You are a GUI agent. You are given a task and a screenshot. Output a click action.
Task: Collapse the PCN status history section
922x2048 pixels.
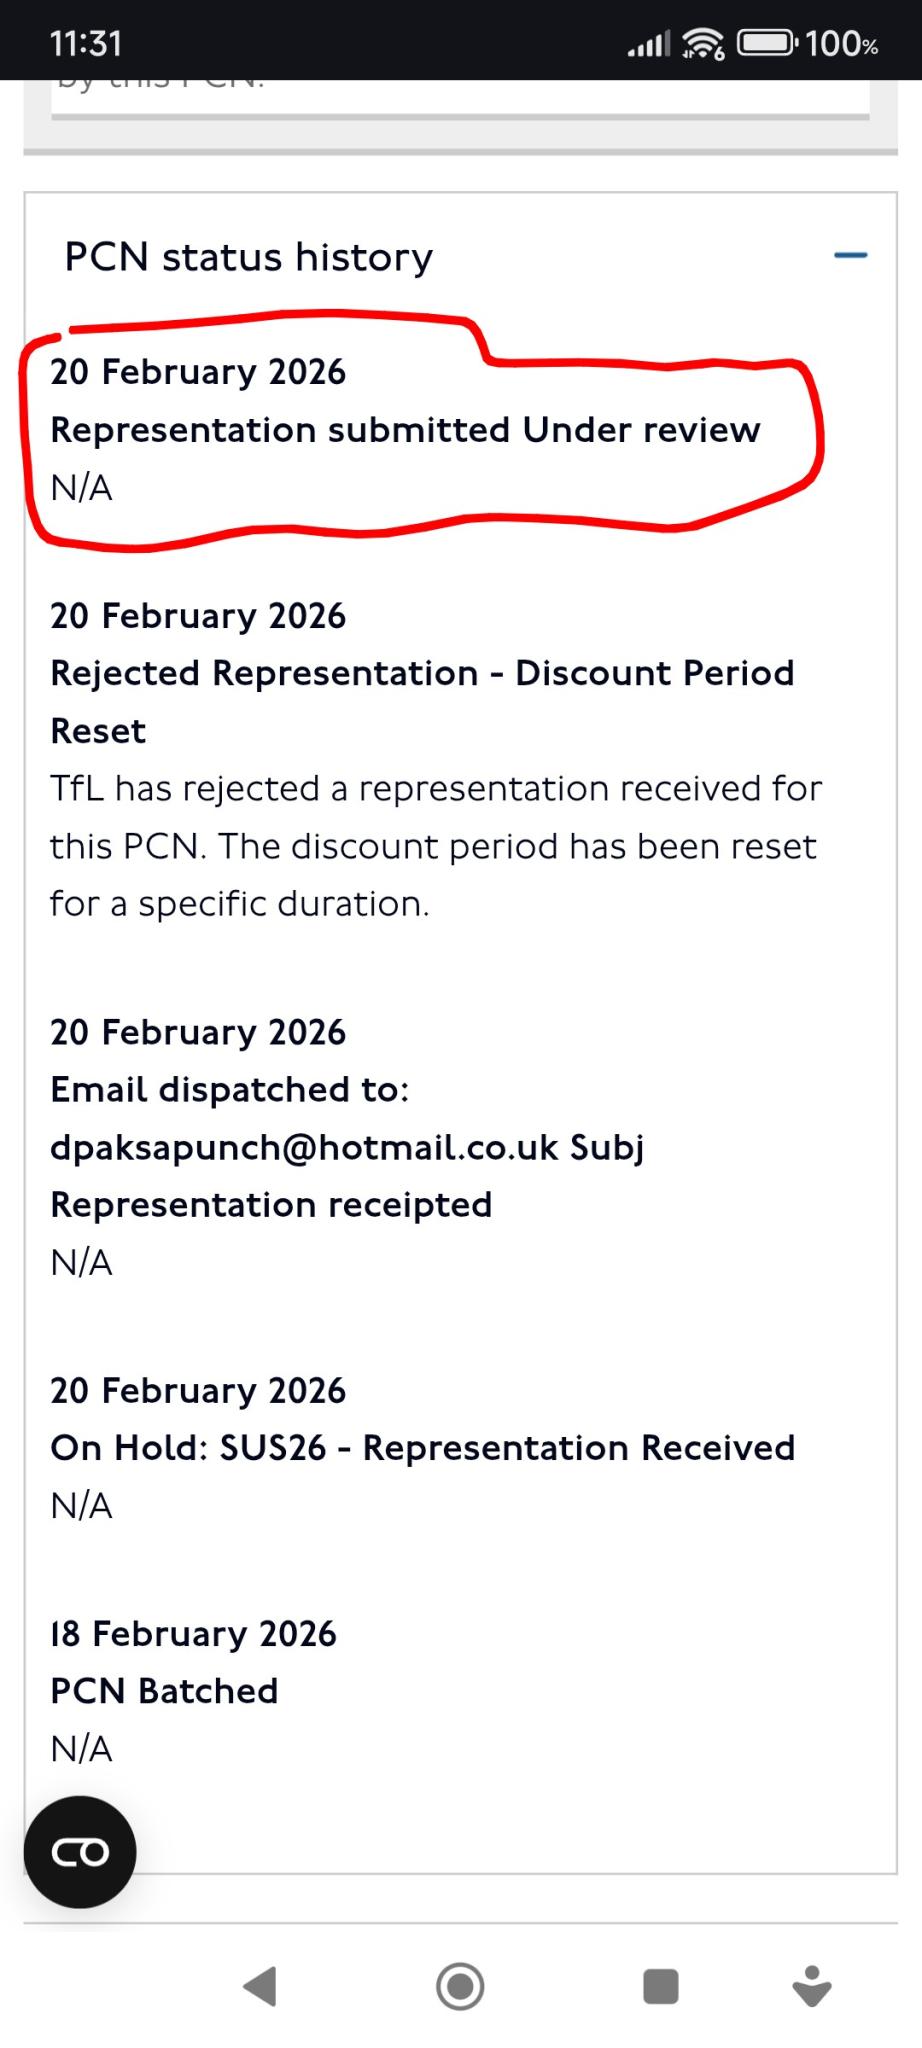click(x=850, y=256)
